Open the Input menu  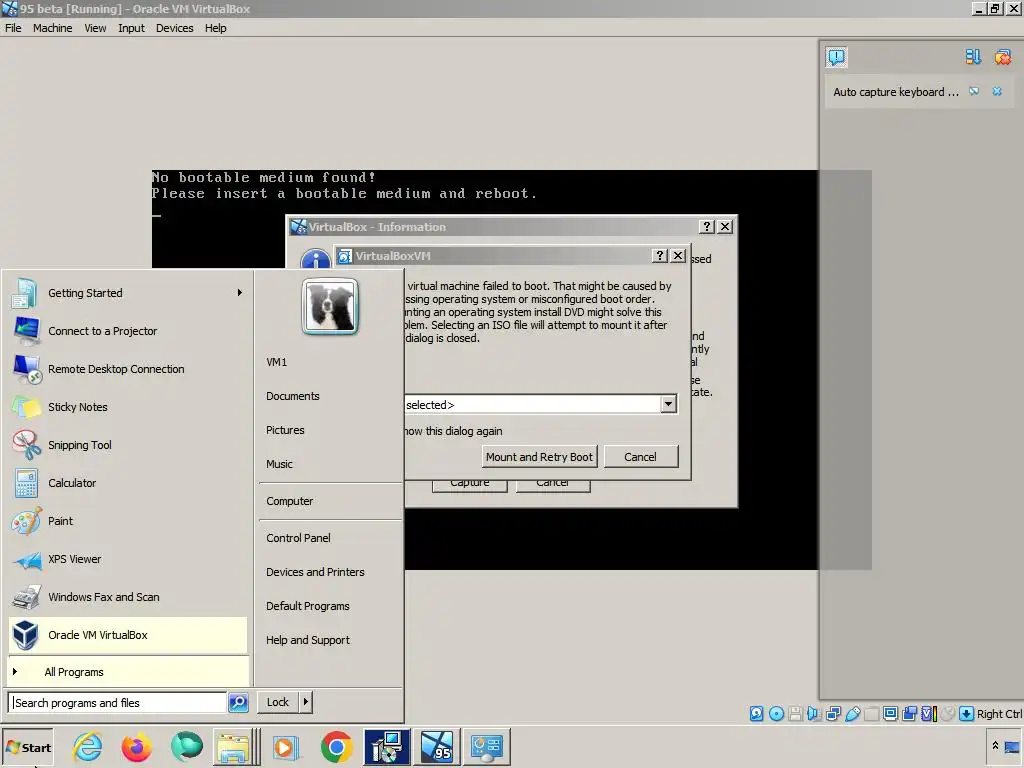point(131,28)
